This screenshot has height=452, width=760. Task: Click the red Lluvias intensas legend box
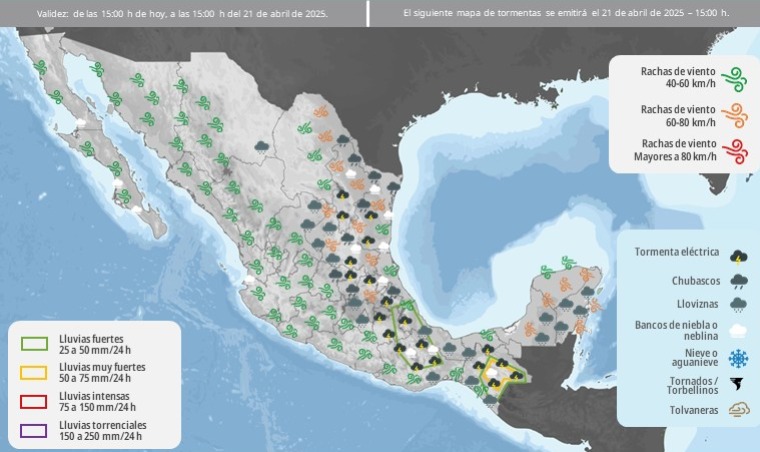[x=34, y=402]
